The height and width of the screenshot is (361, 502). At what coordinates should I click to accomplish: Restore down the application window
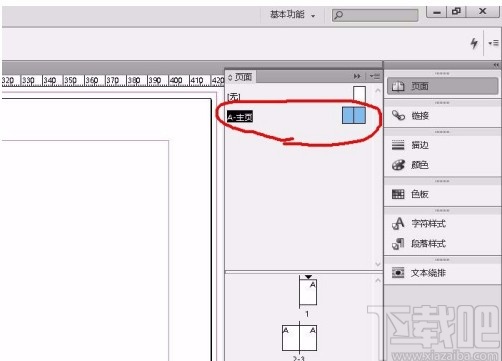(456, 12)
